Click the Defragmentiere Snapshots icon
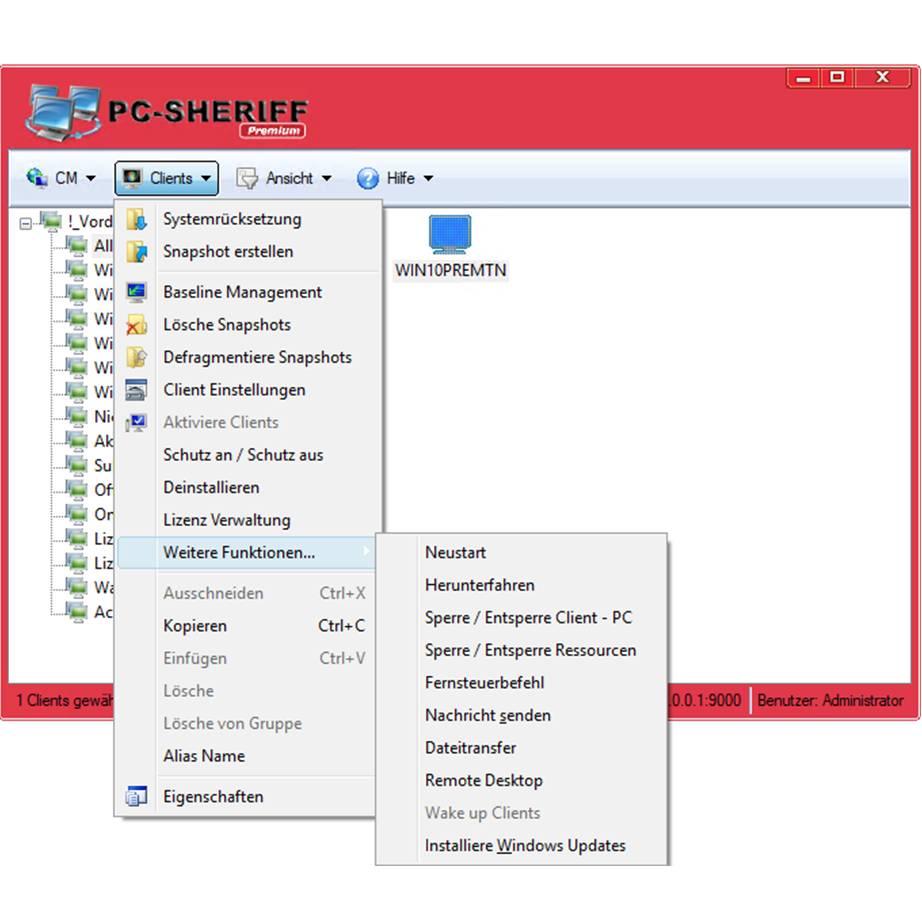This screenshot has width=922, height=922. click(x=136, y=358)
